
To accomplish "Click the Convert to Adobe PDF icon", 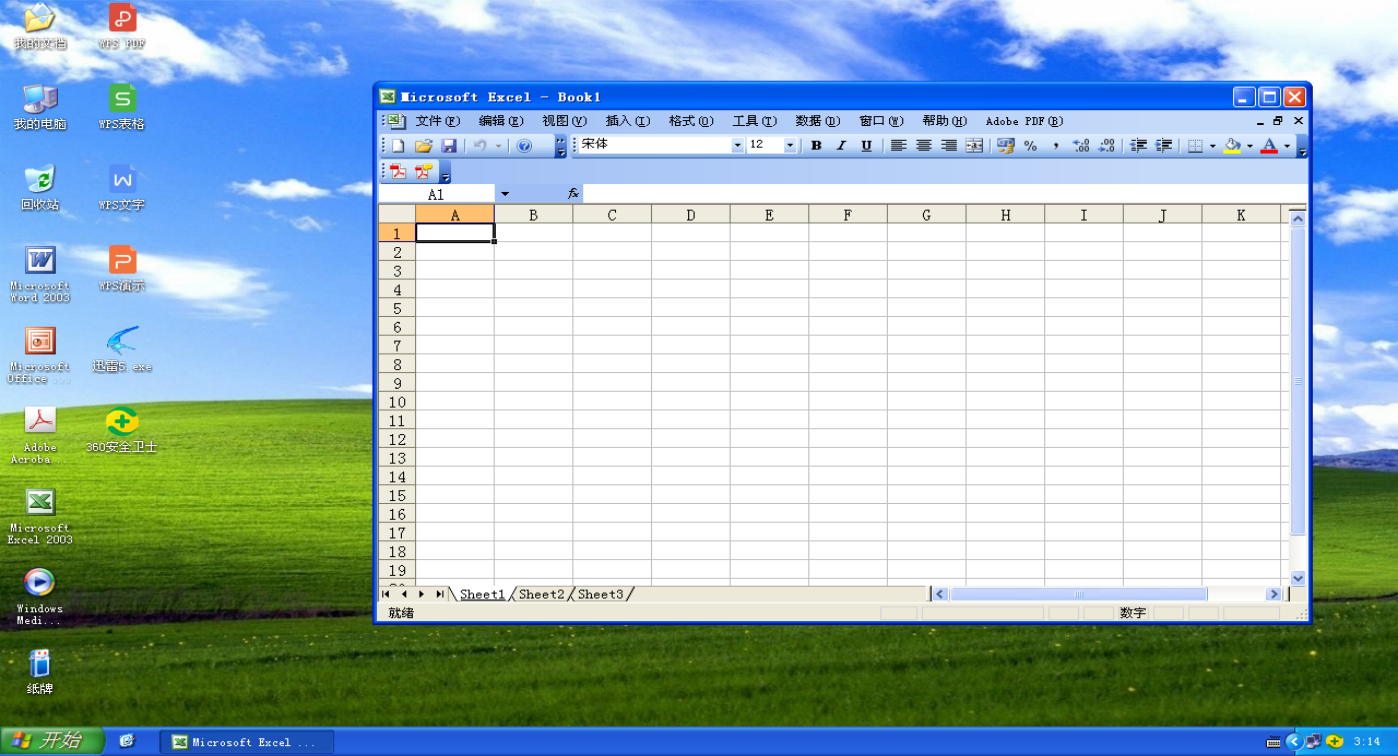I will click(x=398, y=171).
